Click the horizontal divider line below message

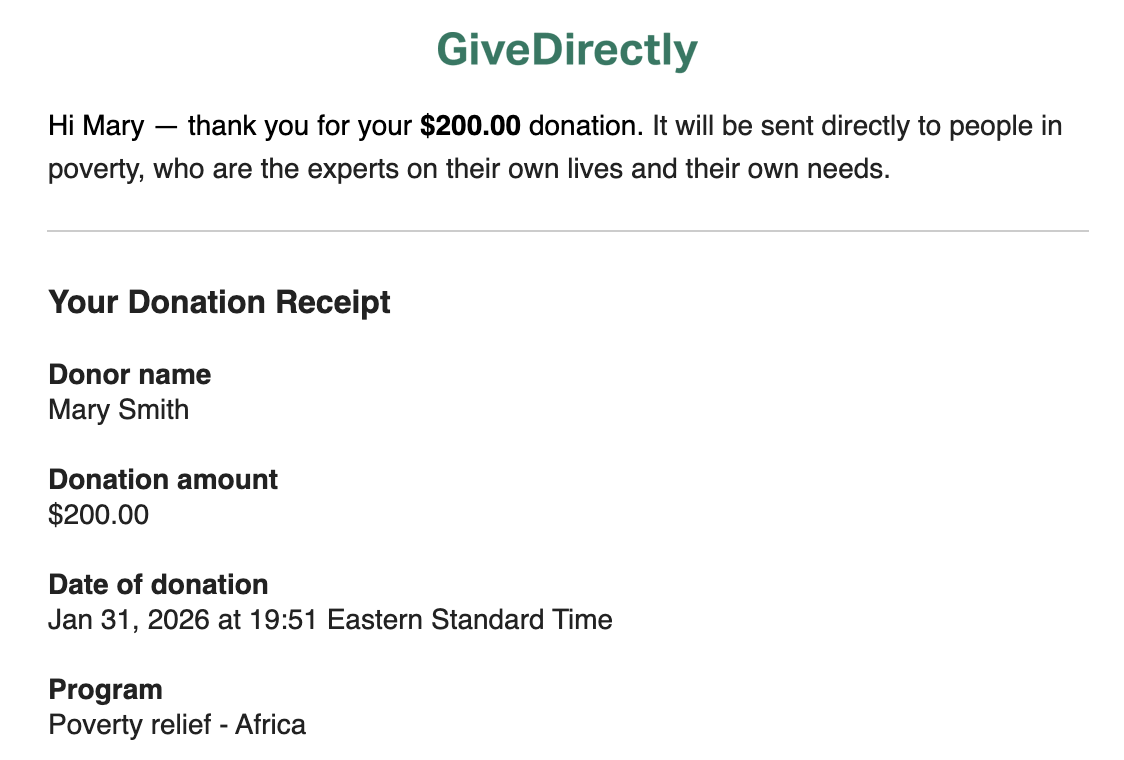[x=567, y=231]
